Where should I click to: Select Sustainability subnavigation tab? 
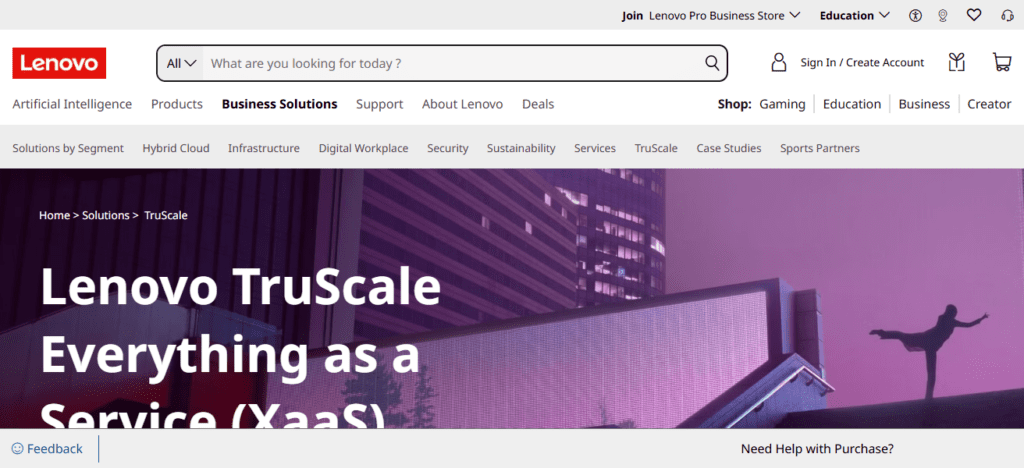521,148
